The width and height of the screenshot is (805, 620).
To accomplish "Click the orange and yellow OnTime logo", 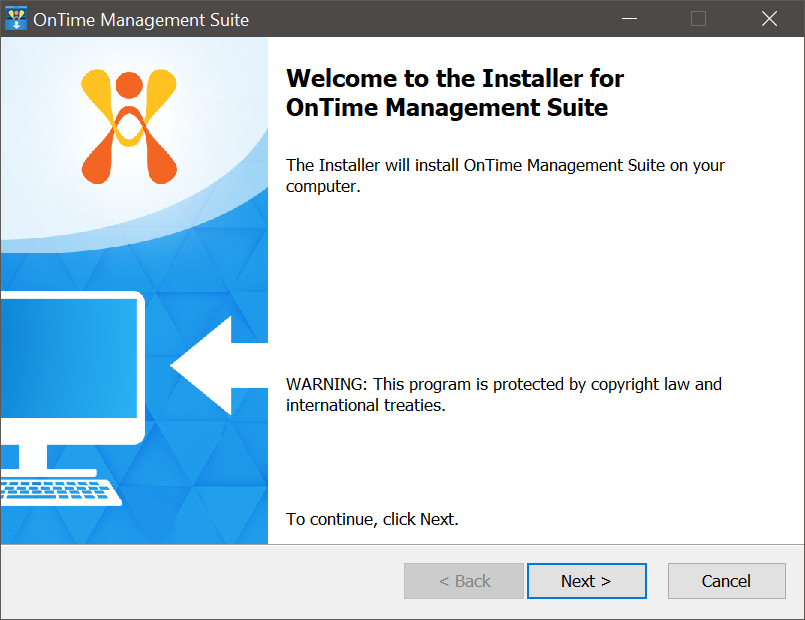I will 129,126.
